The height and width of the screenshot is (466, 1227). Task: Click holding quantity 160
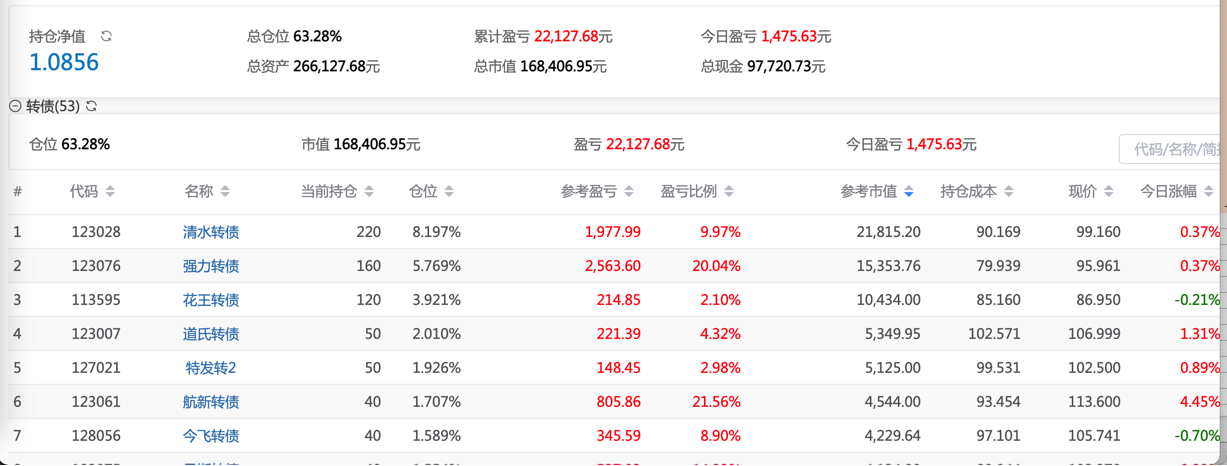click(x=368, y=266)
